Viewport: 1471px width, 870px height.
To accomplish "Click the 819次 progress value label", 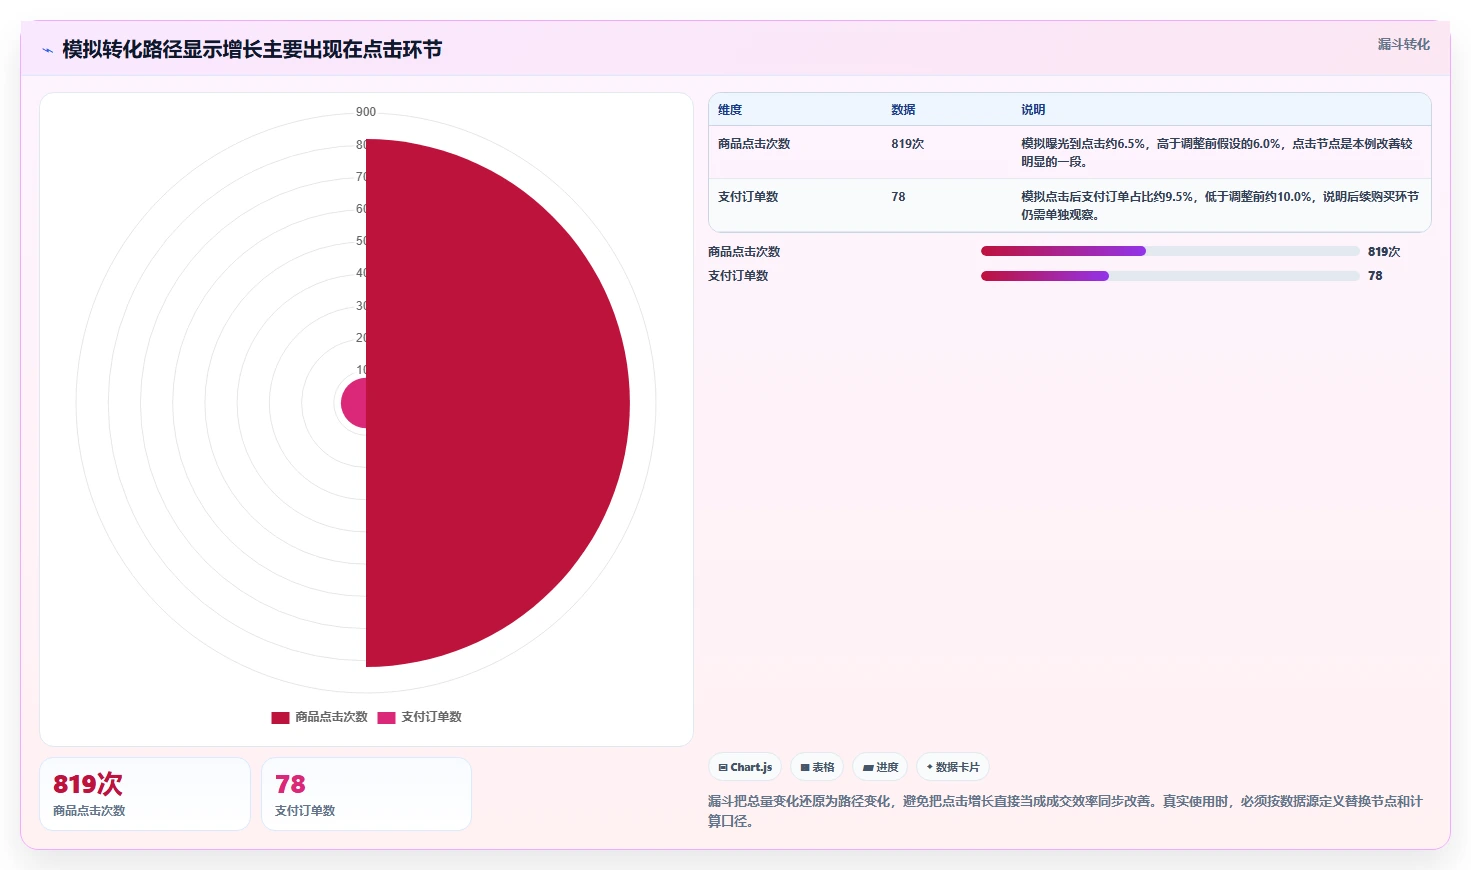I will click(1384, 252).
